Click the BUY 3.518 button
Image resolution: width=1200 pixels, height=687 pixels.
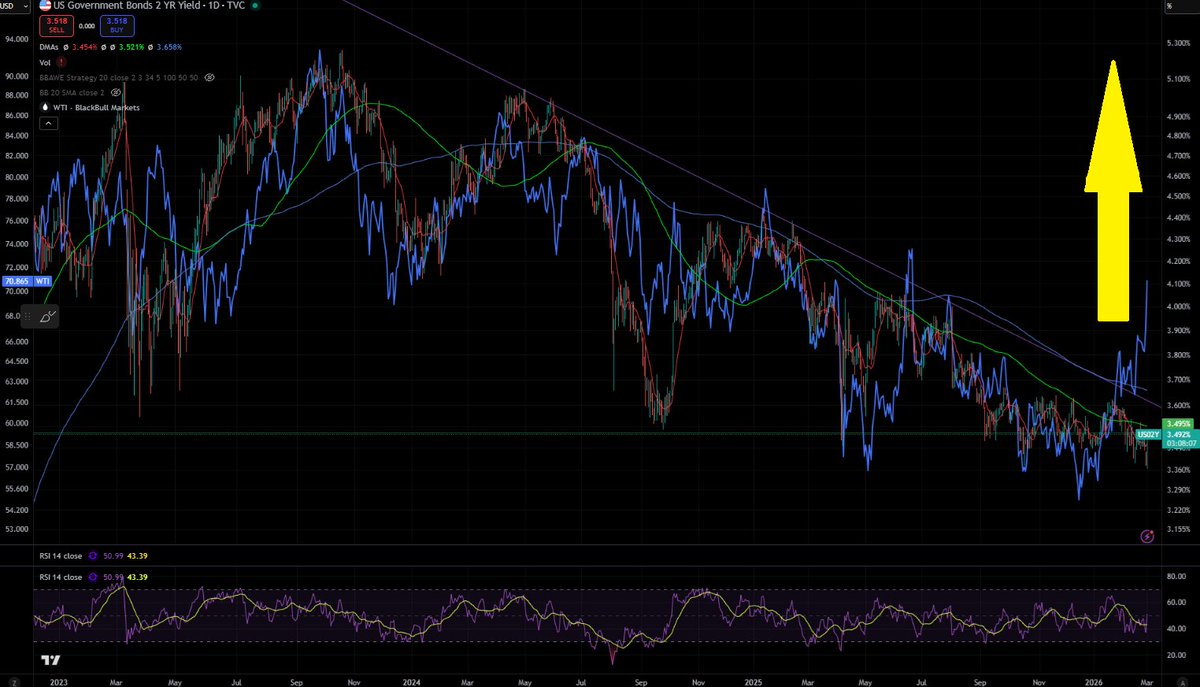coord(117,26)
